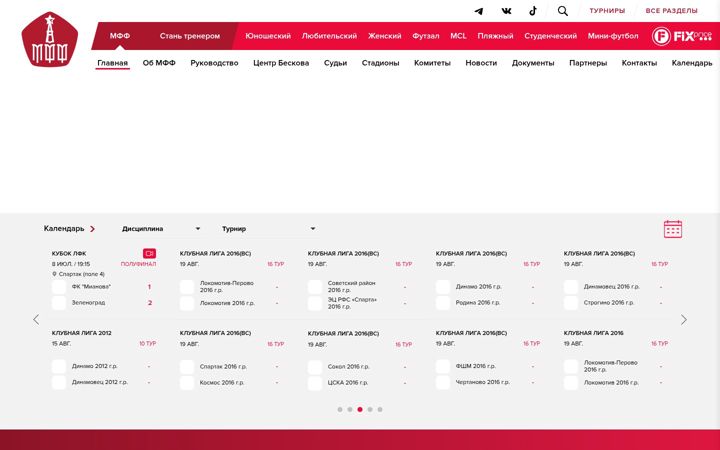Click the Строгино 2016 г.р. team logo
Image resolution: width=720 pixels, height=450 pixels.
point(571,303)
